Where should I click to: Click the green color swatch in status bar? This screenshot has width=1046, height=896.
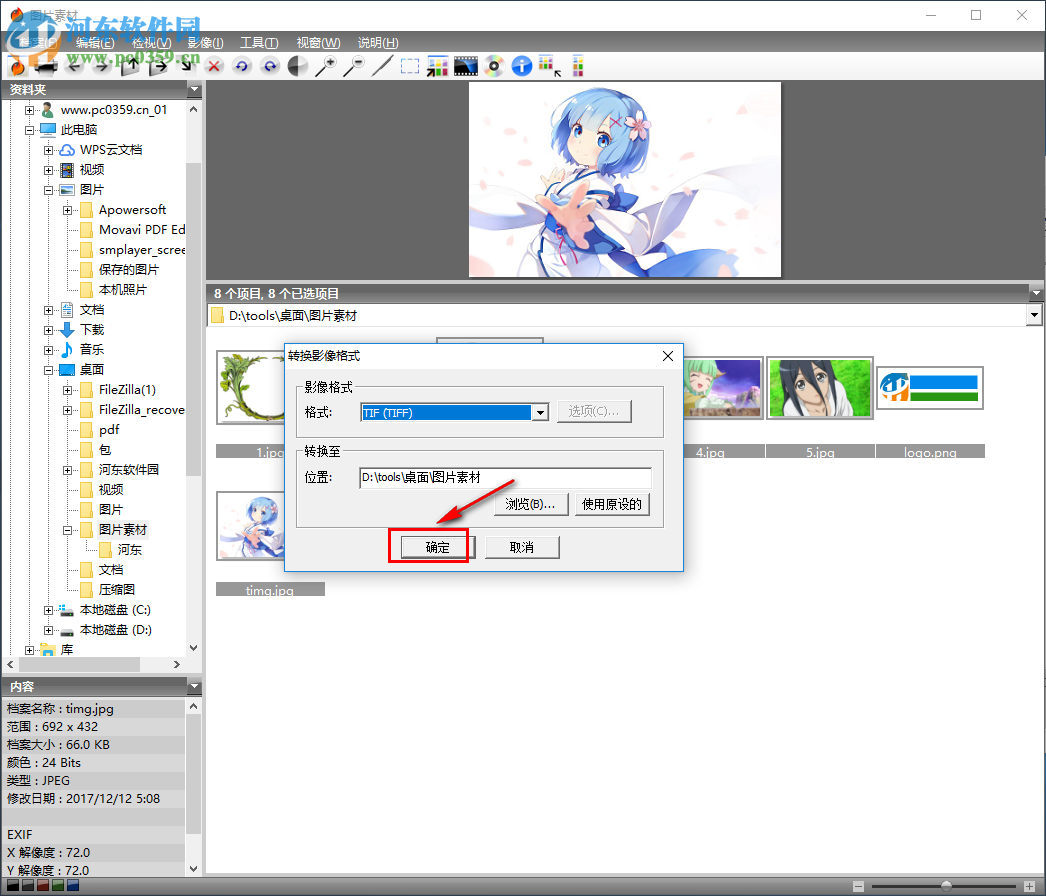click(x=58, y=885)
